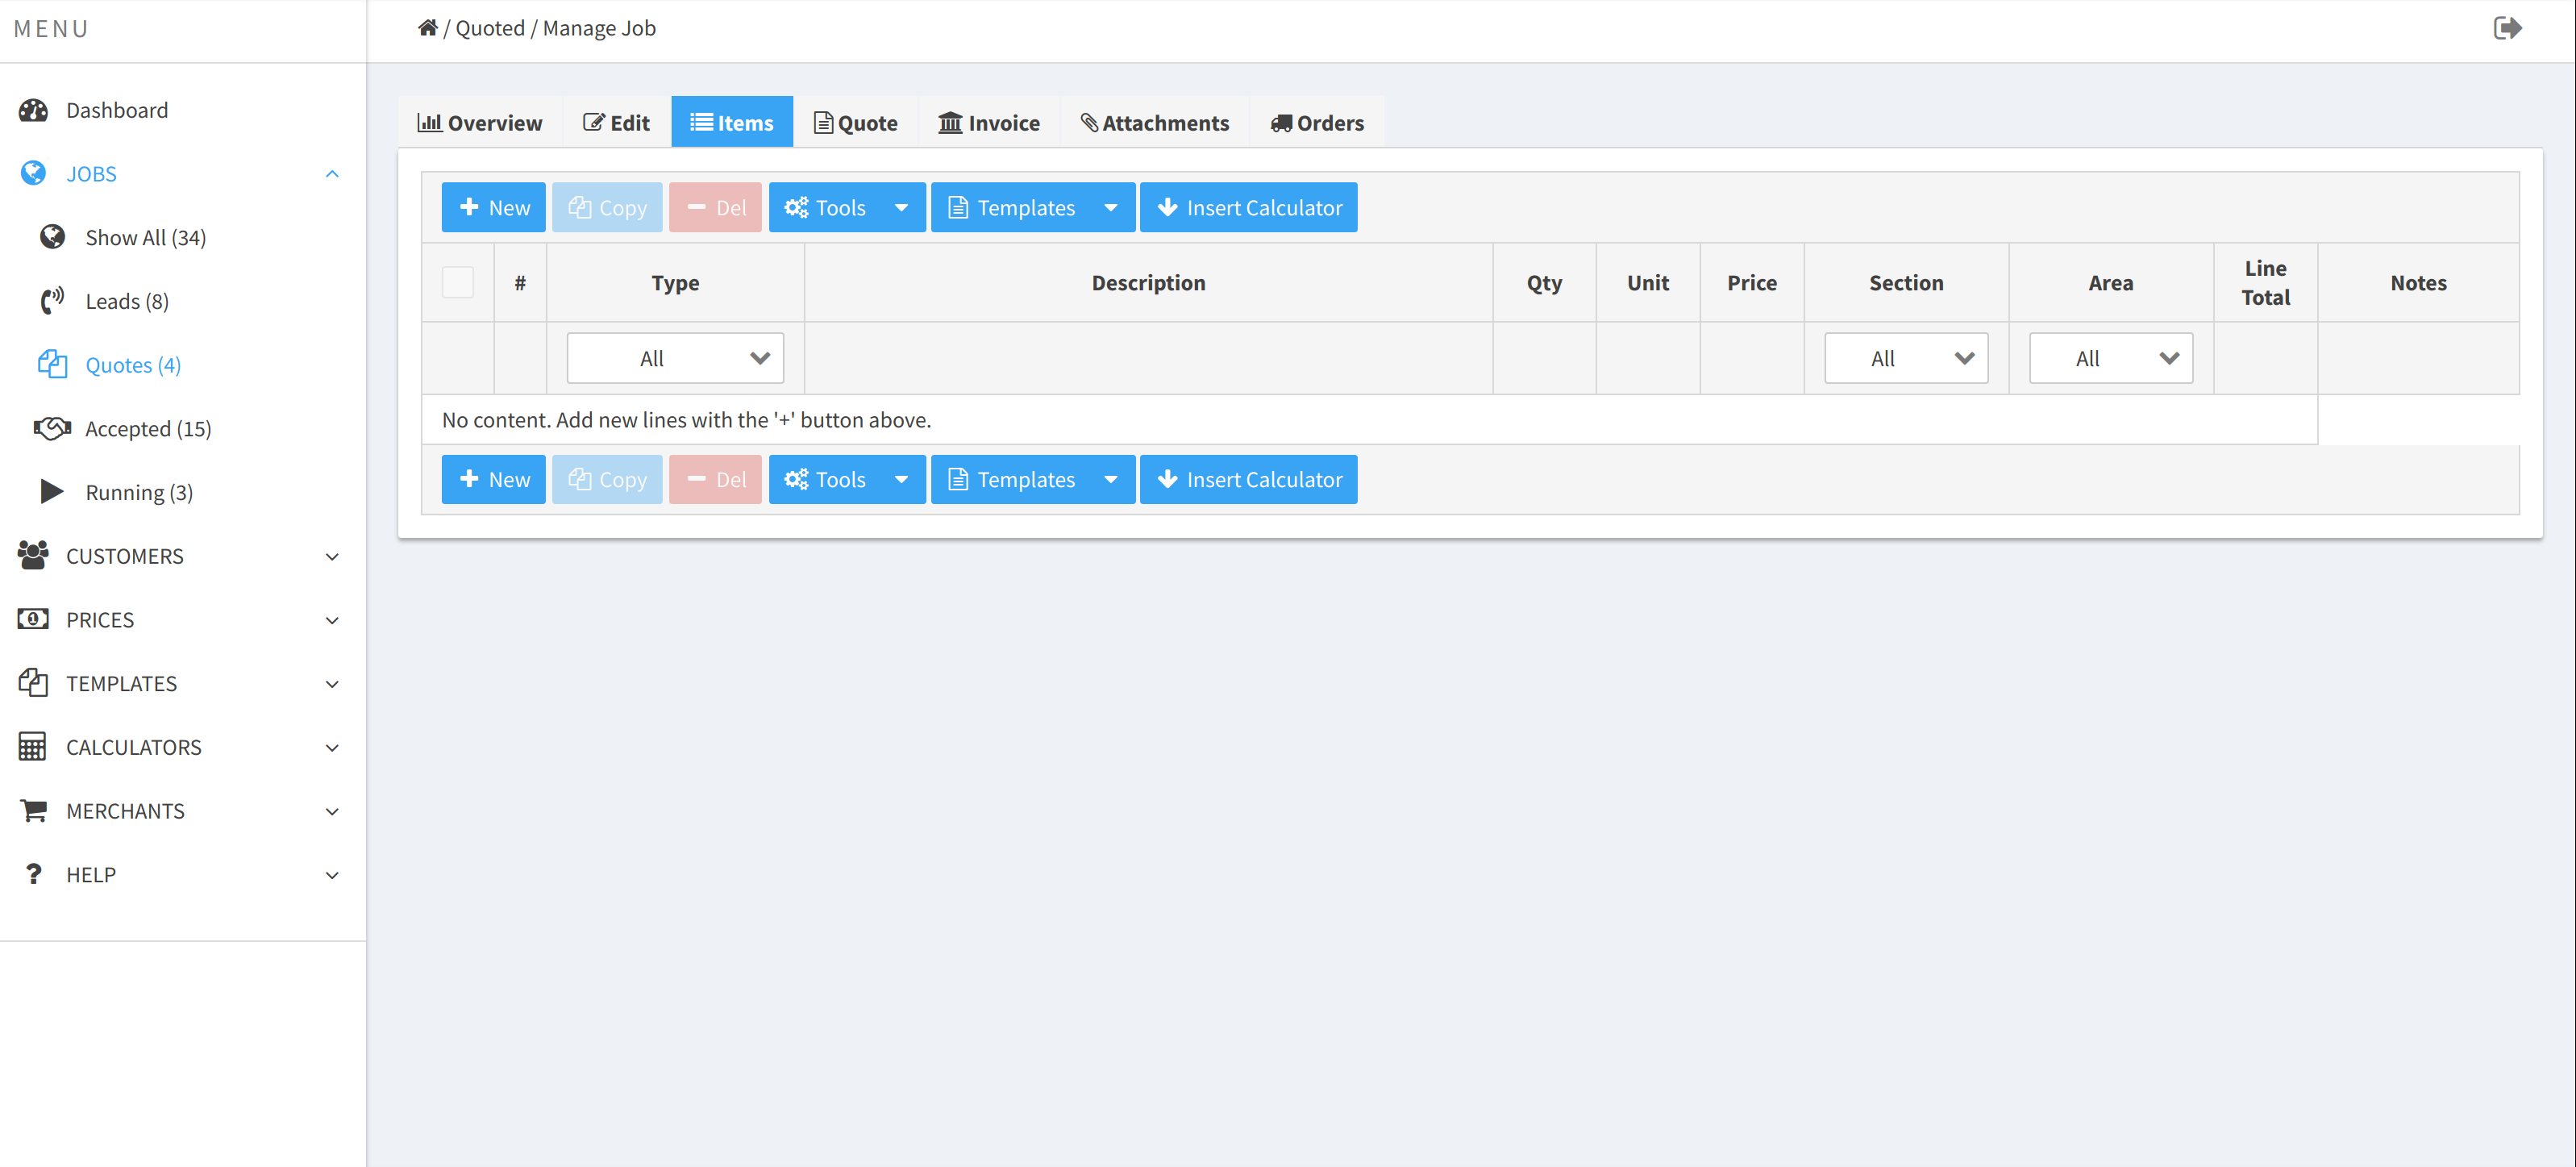The width and height of the screenshot is (2576, 1167).
Task: Switch to the Orders tab
Action: coord(1317,123)
